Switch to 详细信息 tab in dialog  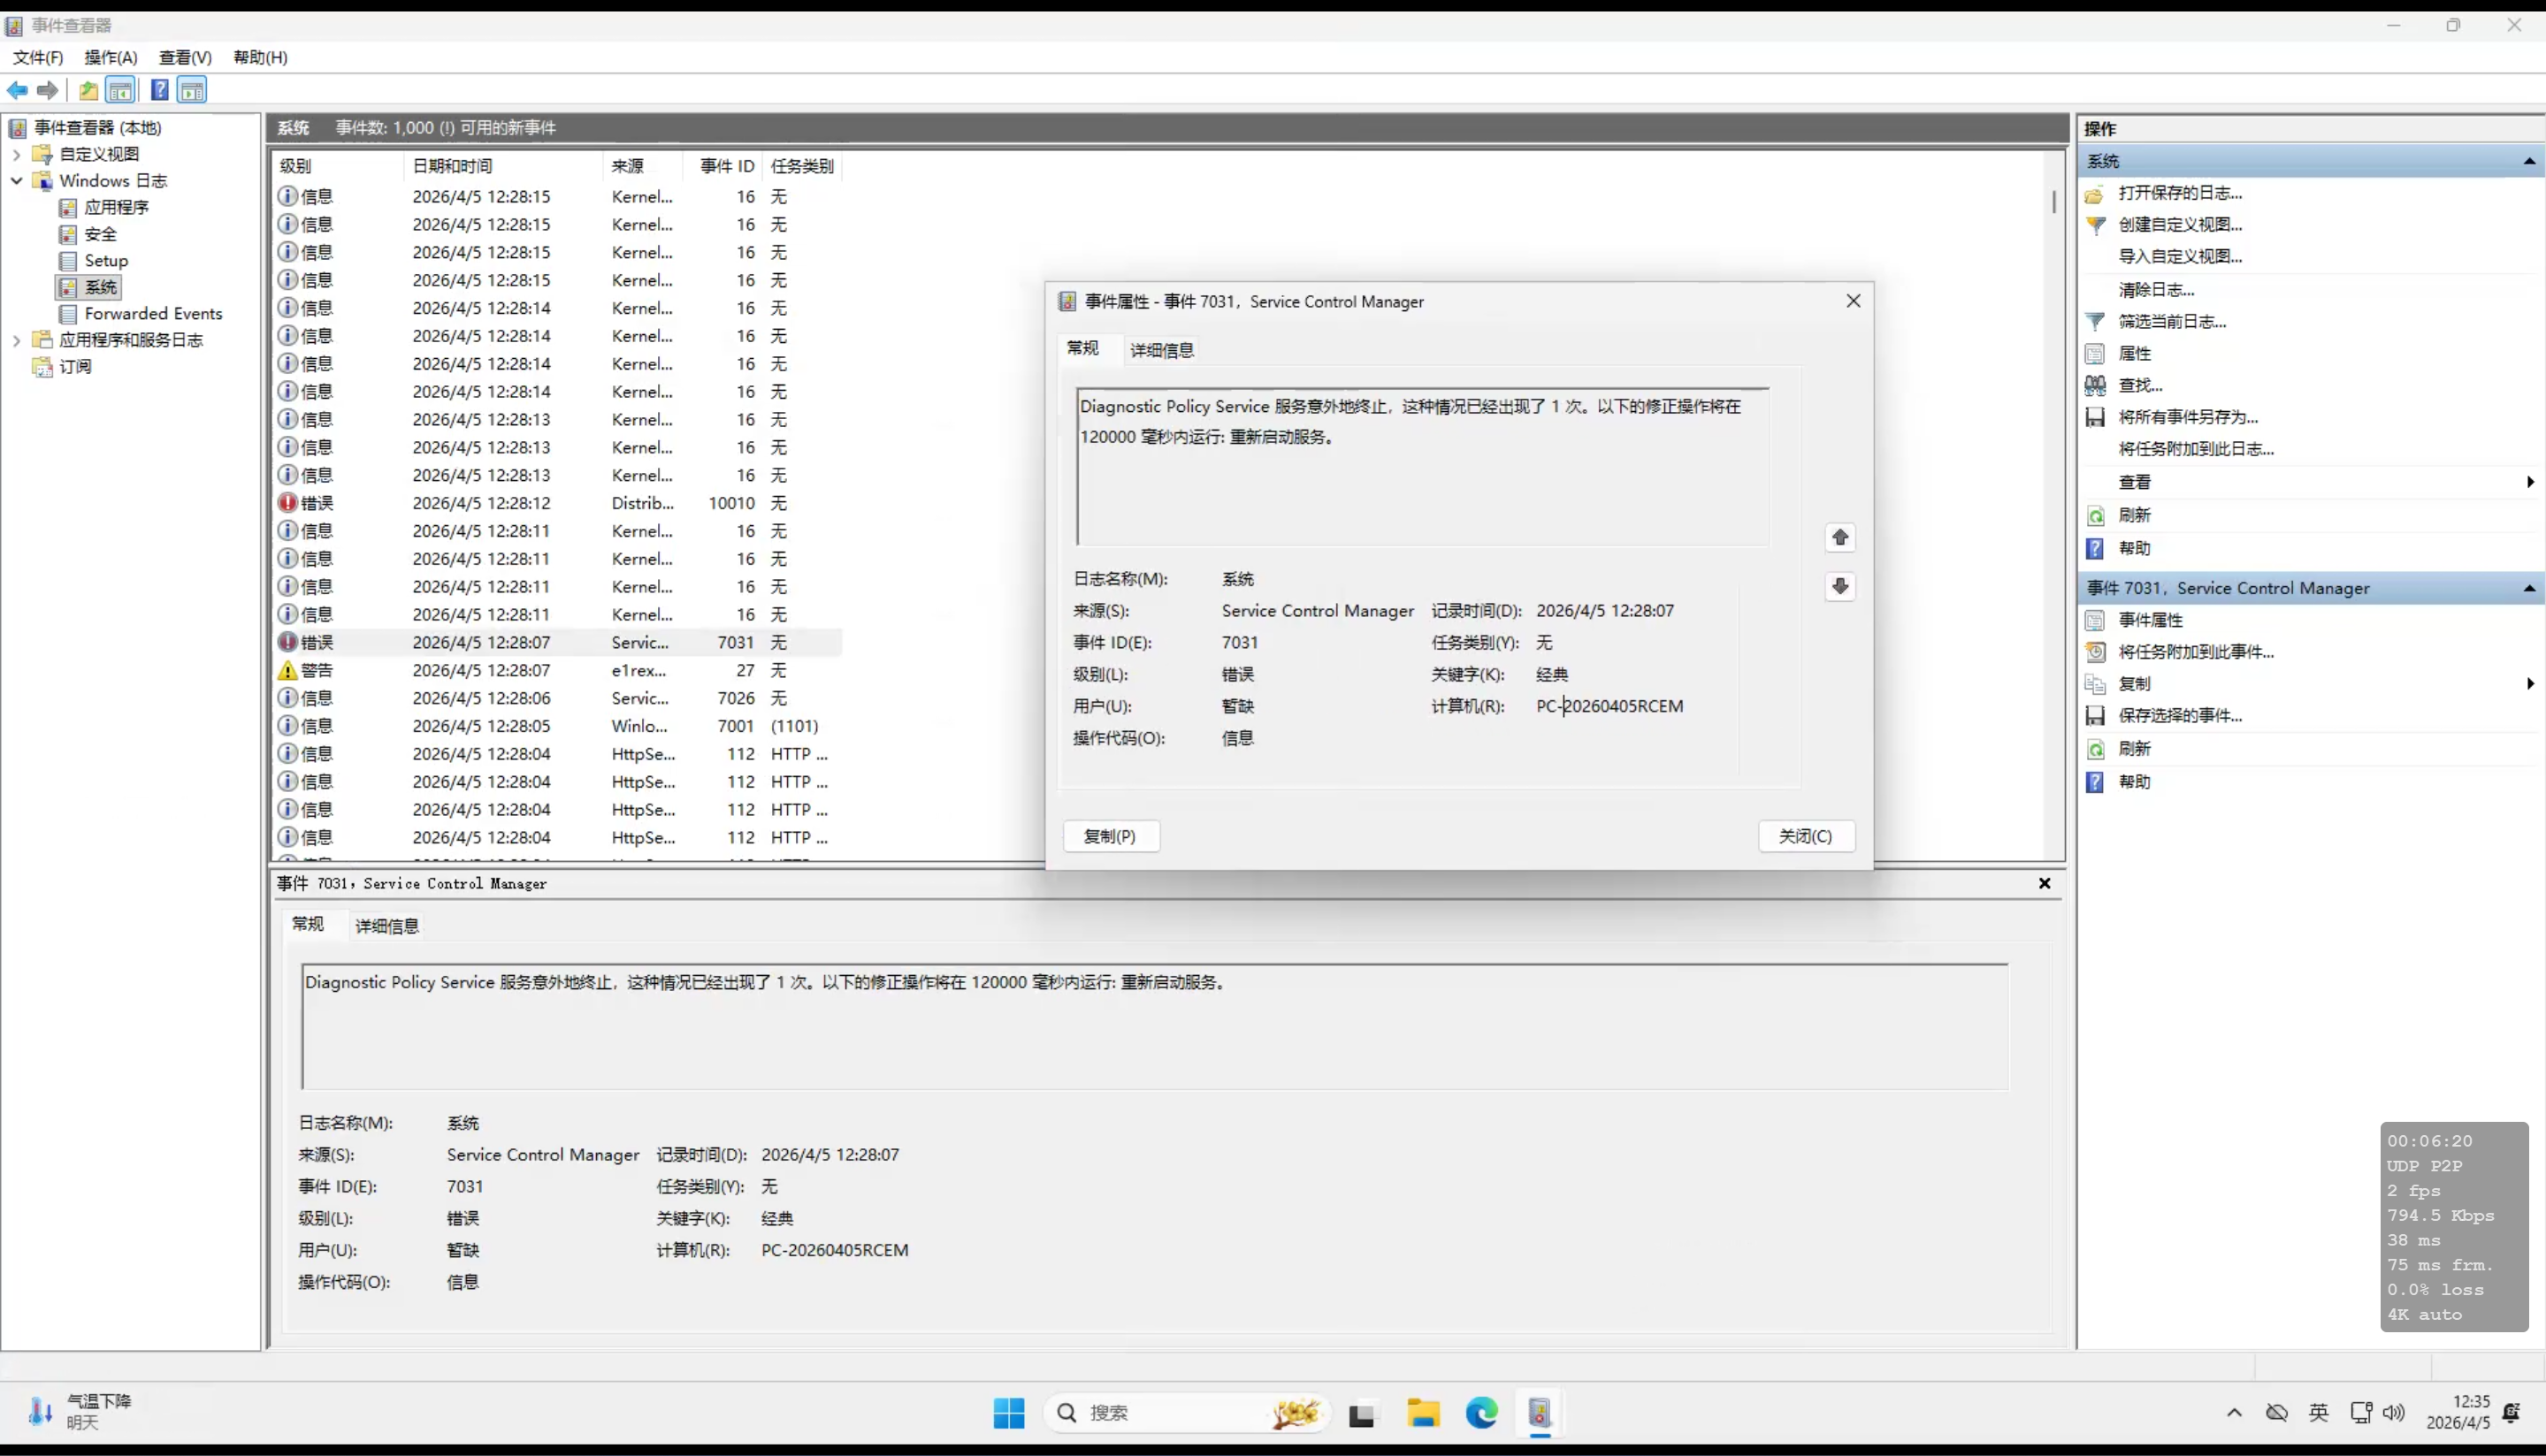coord(1161,350)
